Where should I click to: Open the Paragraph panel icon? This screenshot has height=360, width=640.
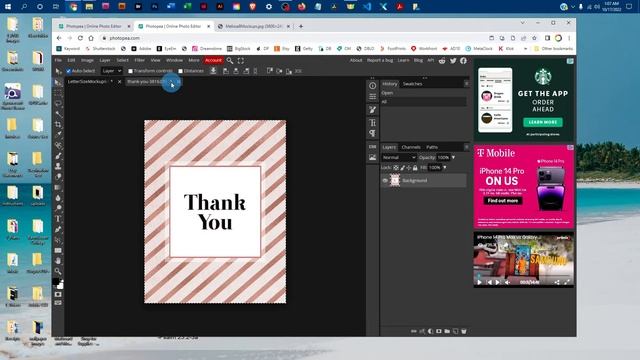373,133
